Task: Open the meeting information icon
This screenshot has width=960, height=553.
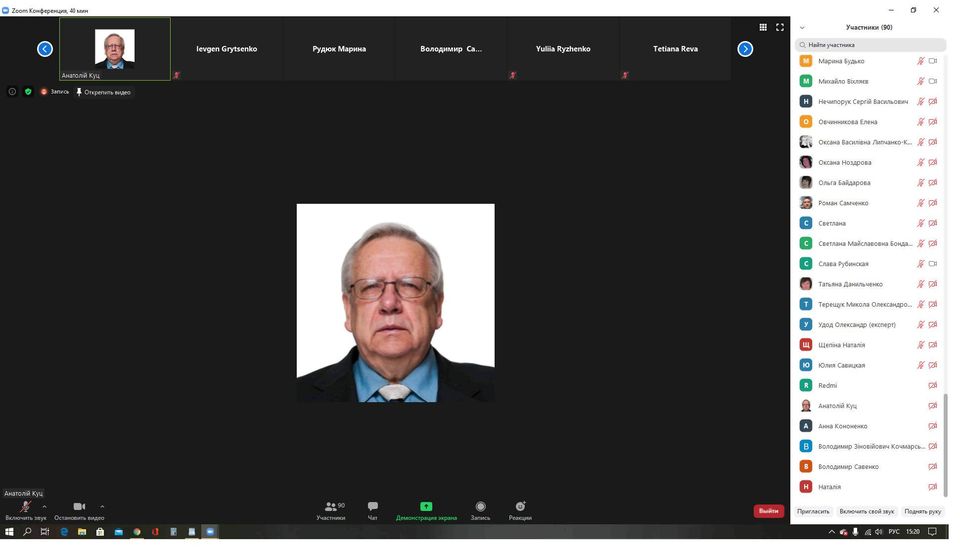Action: click(12, 91)
